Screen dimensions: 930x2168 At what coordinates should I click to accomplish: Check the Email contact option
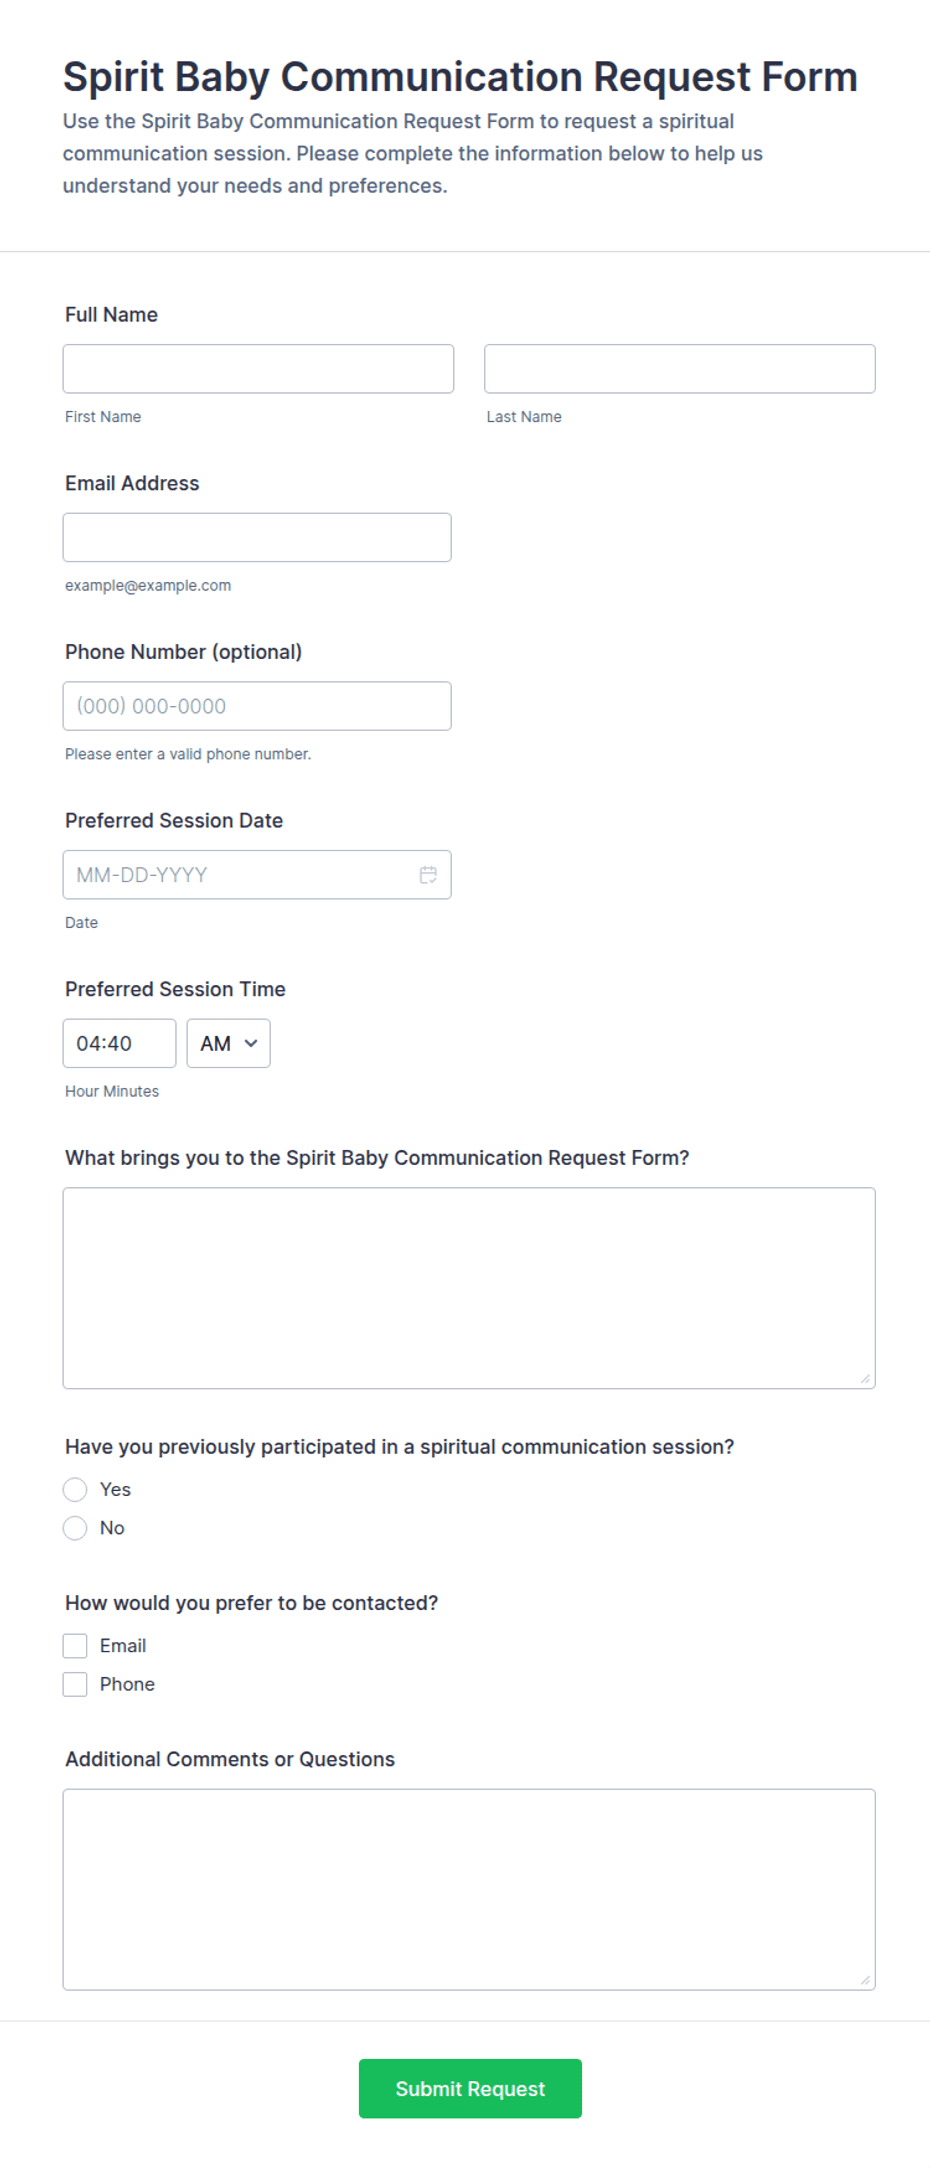click(75, 1646)
